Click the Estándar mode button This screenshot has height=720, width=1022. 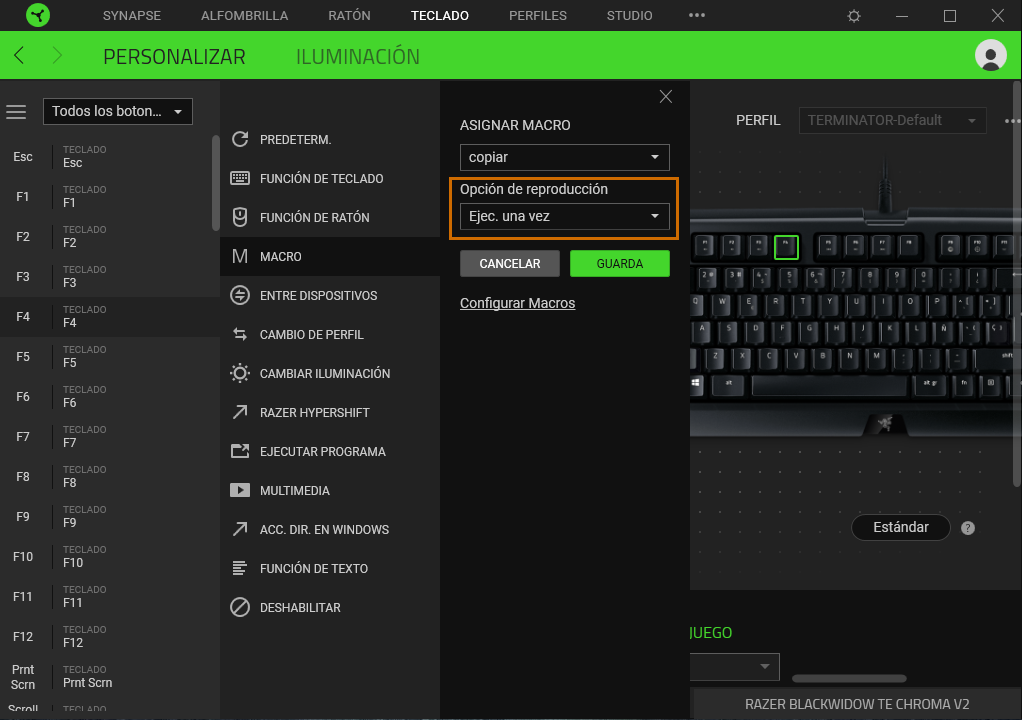[900, 527]
